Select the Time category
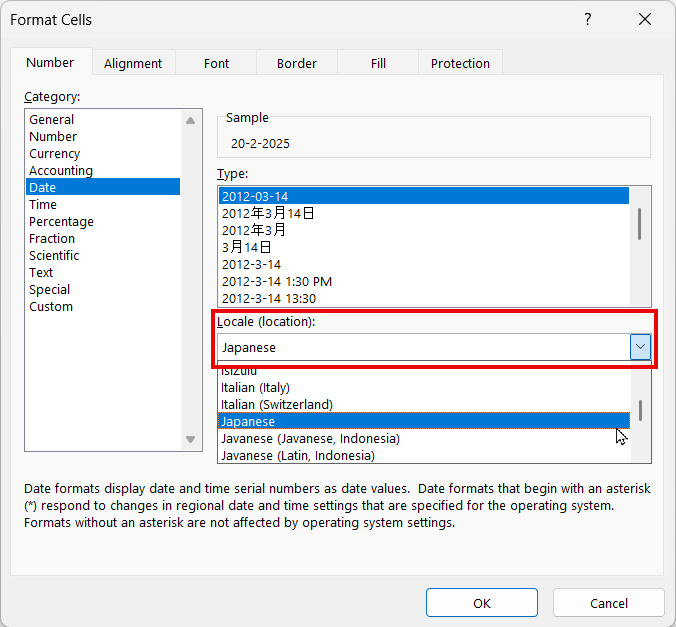The image size is (676, 627). (x=103, y=204)
